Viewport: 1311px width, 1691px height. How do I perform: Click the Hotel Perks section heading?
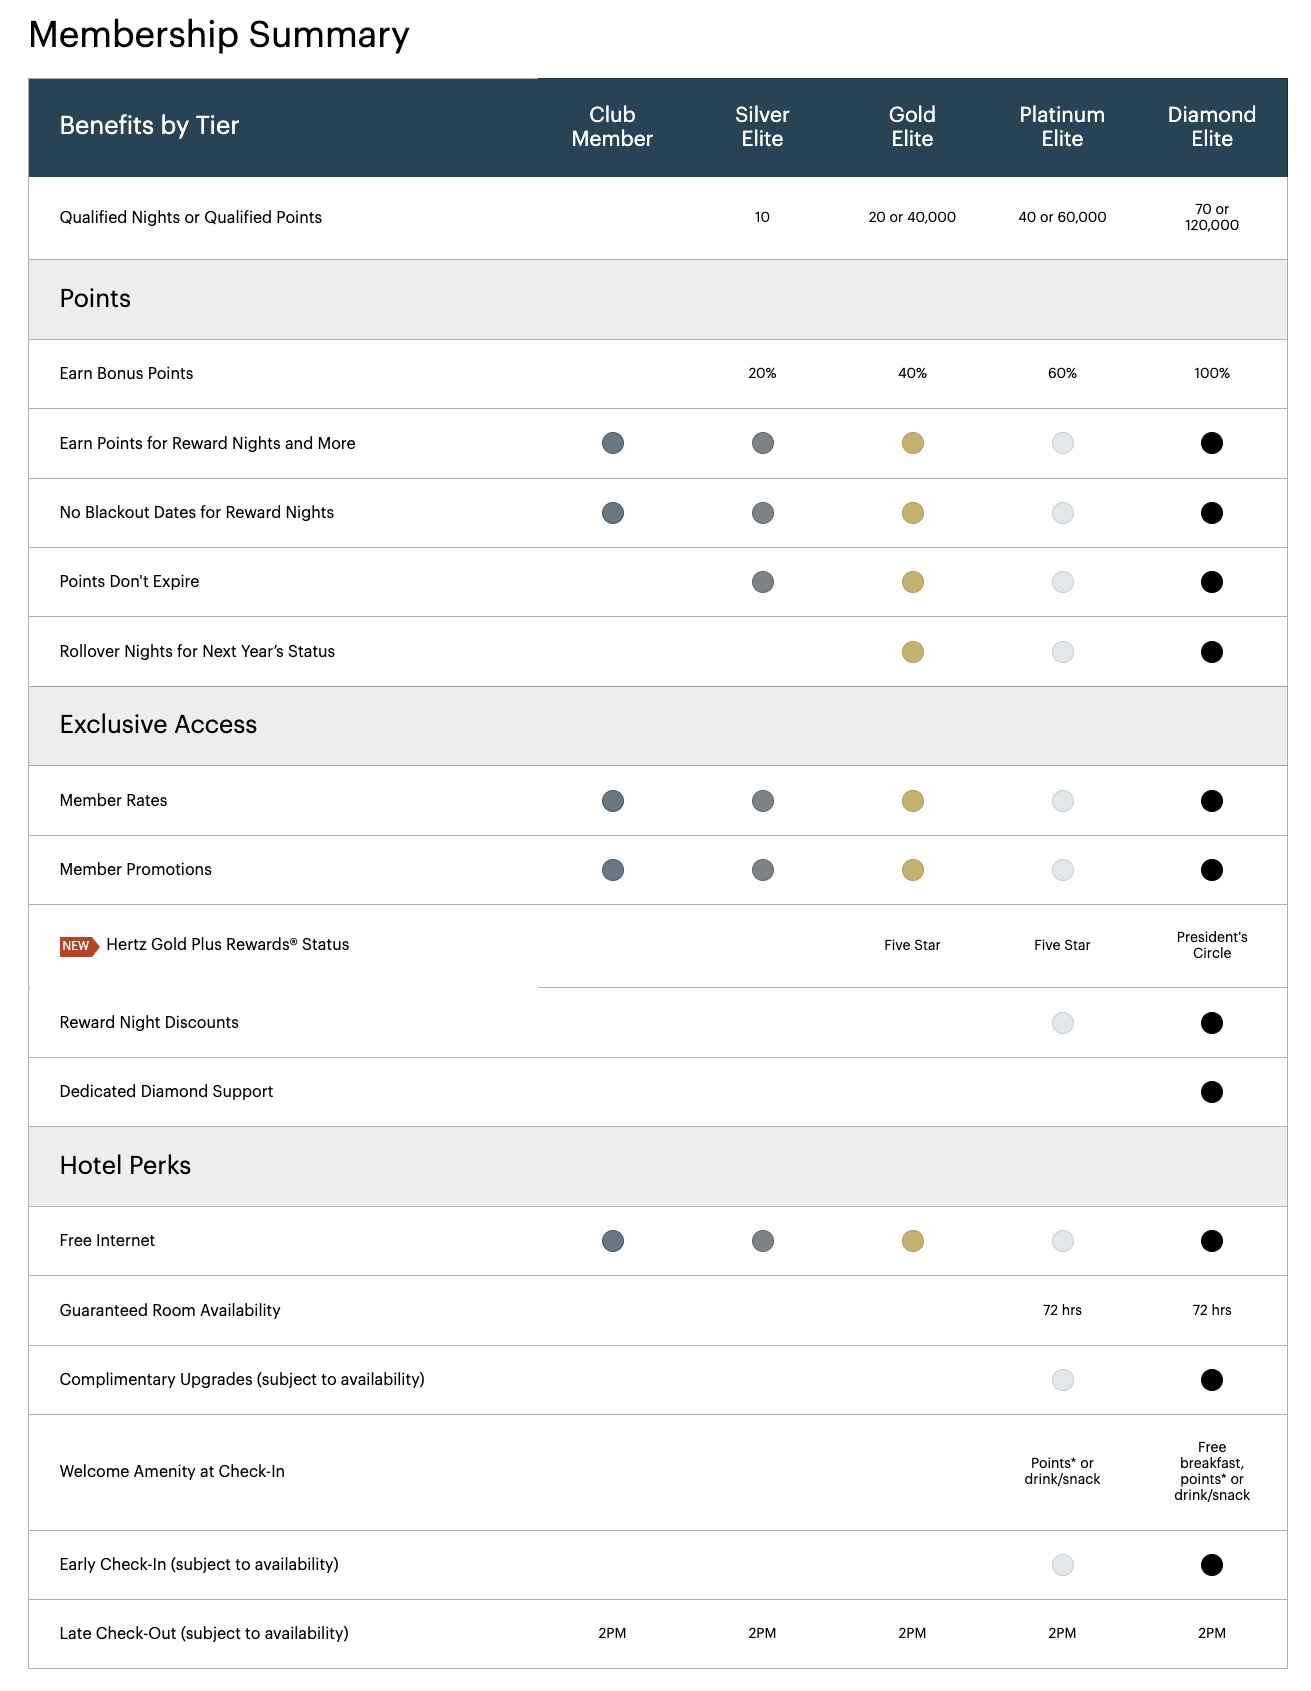click(x=125, y=1166)
